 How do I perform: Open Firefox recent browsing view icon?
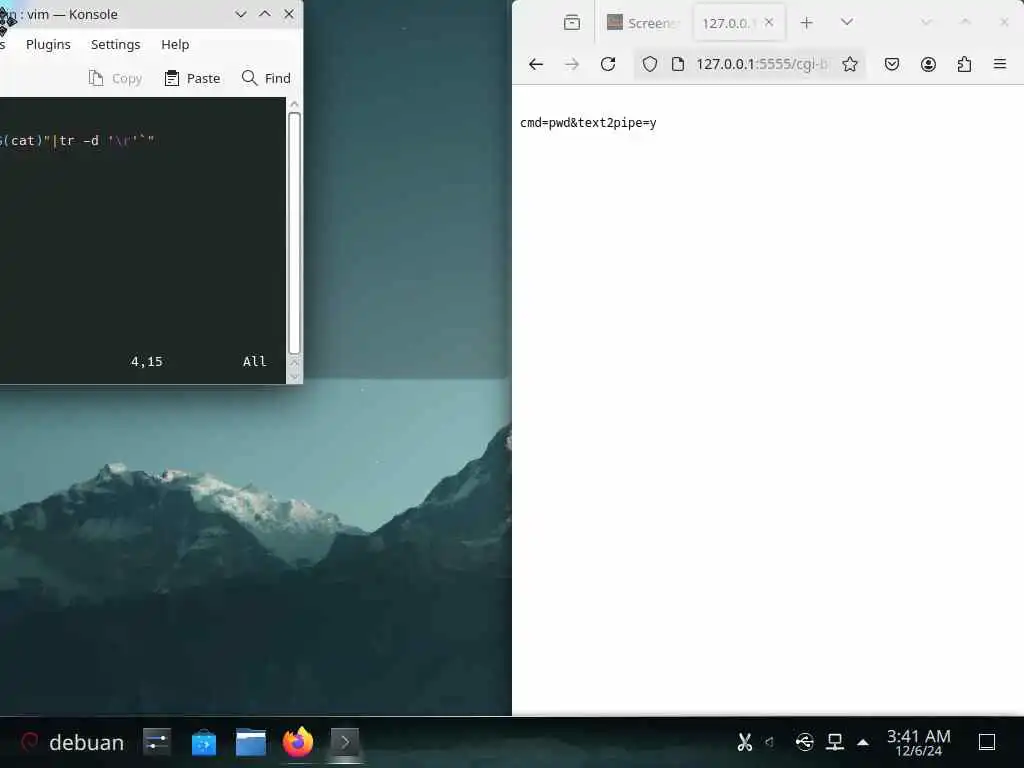572,23
